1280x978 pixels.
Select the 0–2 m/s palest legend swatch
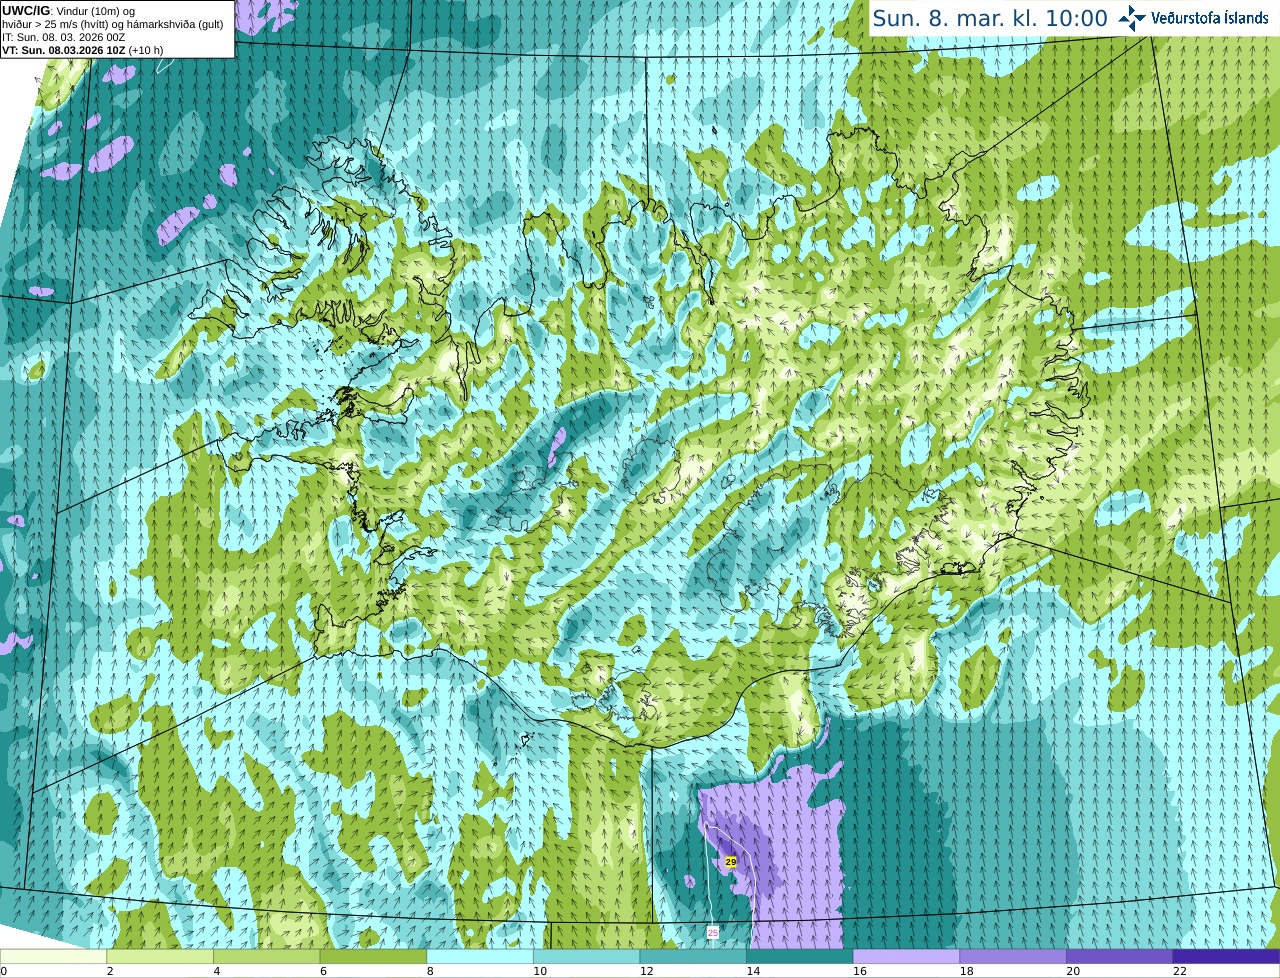[53, 956]
